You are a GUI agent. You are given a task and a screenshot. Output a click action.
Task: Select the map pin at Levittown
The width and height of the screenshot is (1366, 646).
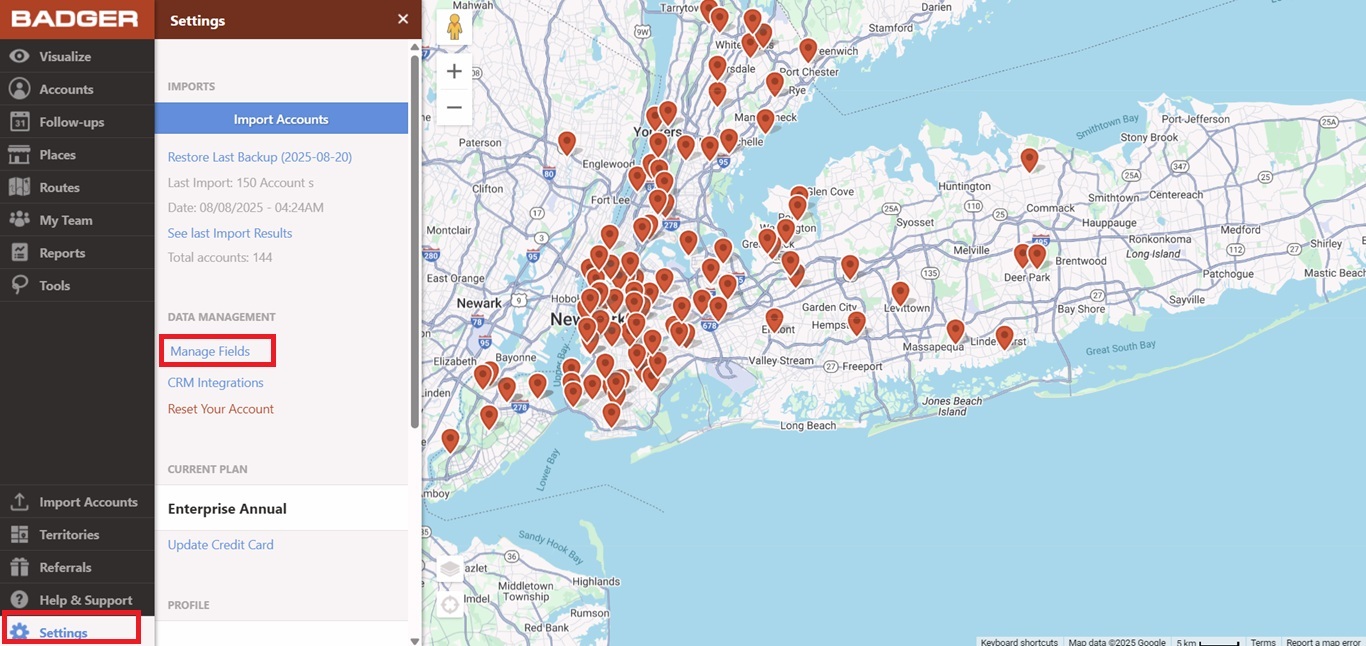tap(900, 293)
